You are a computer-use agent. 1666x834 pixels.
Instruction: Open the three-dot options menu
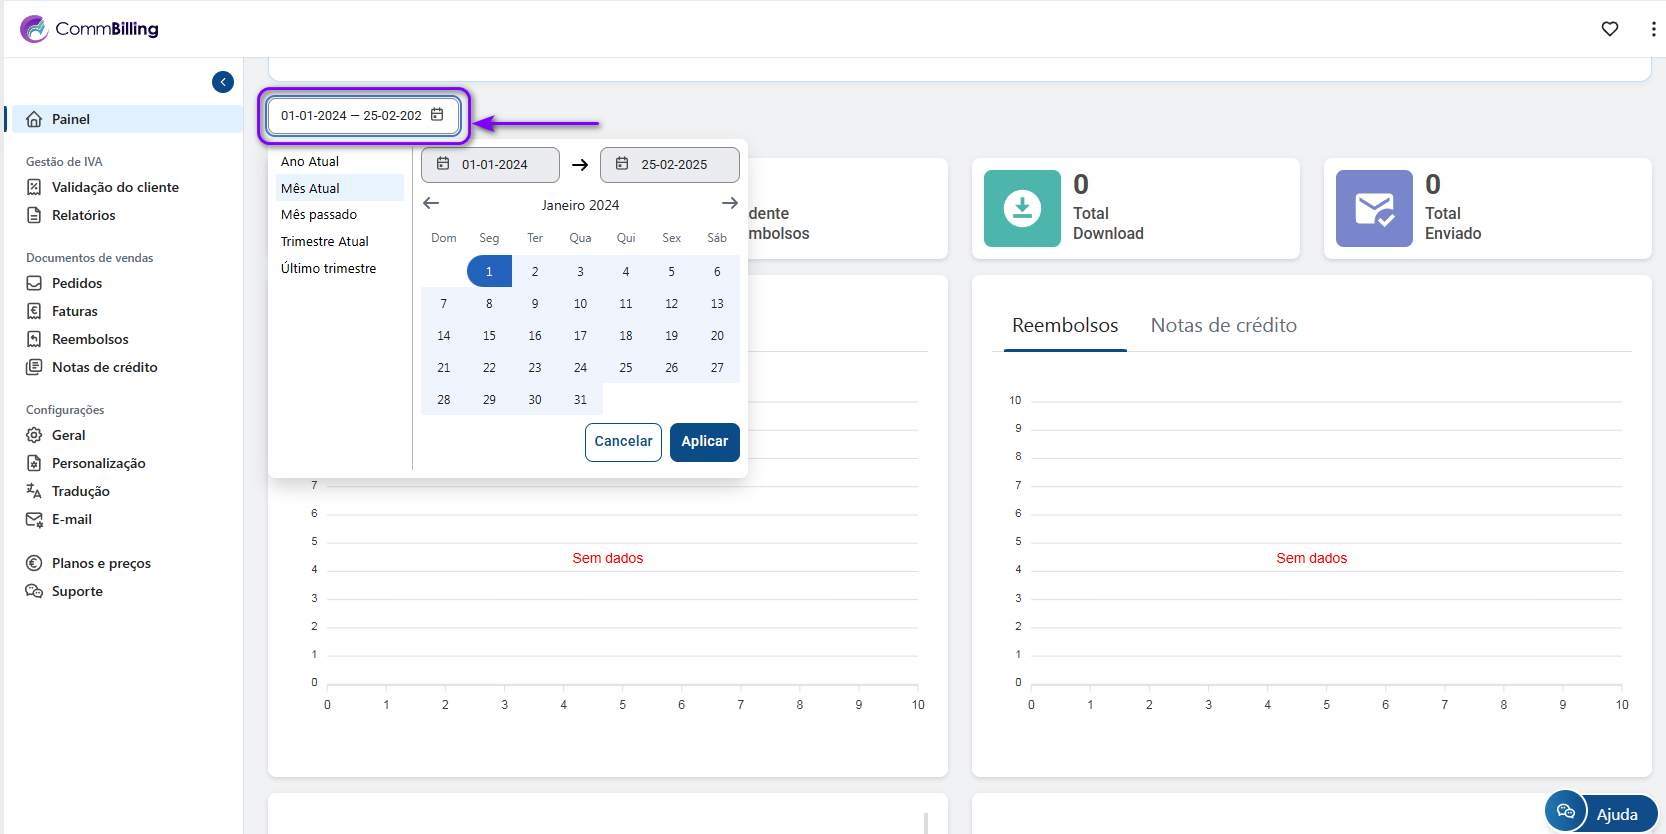click(x=1652, y=29)
